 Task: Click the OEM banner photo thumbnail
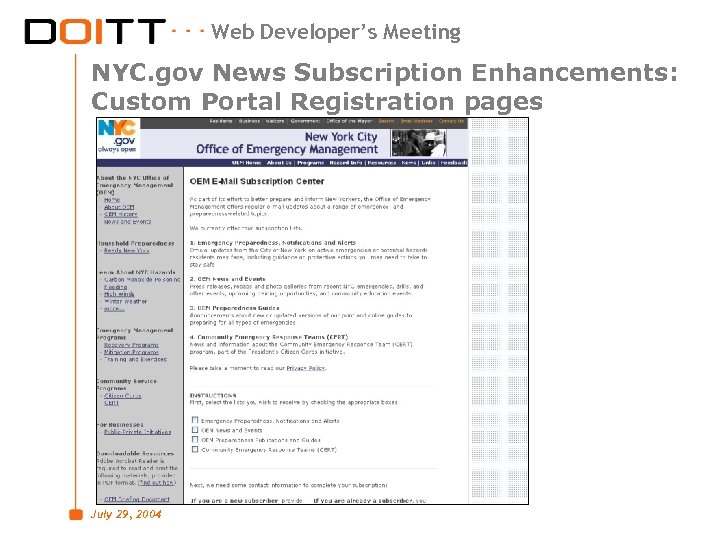[x=418, y=143]
